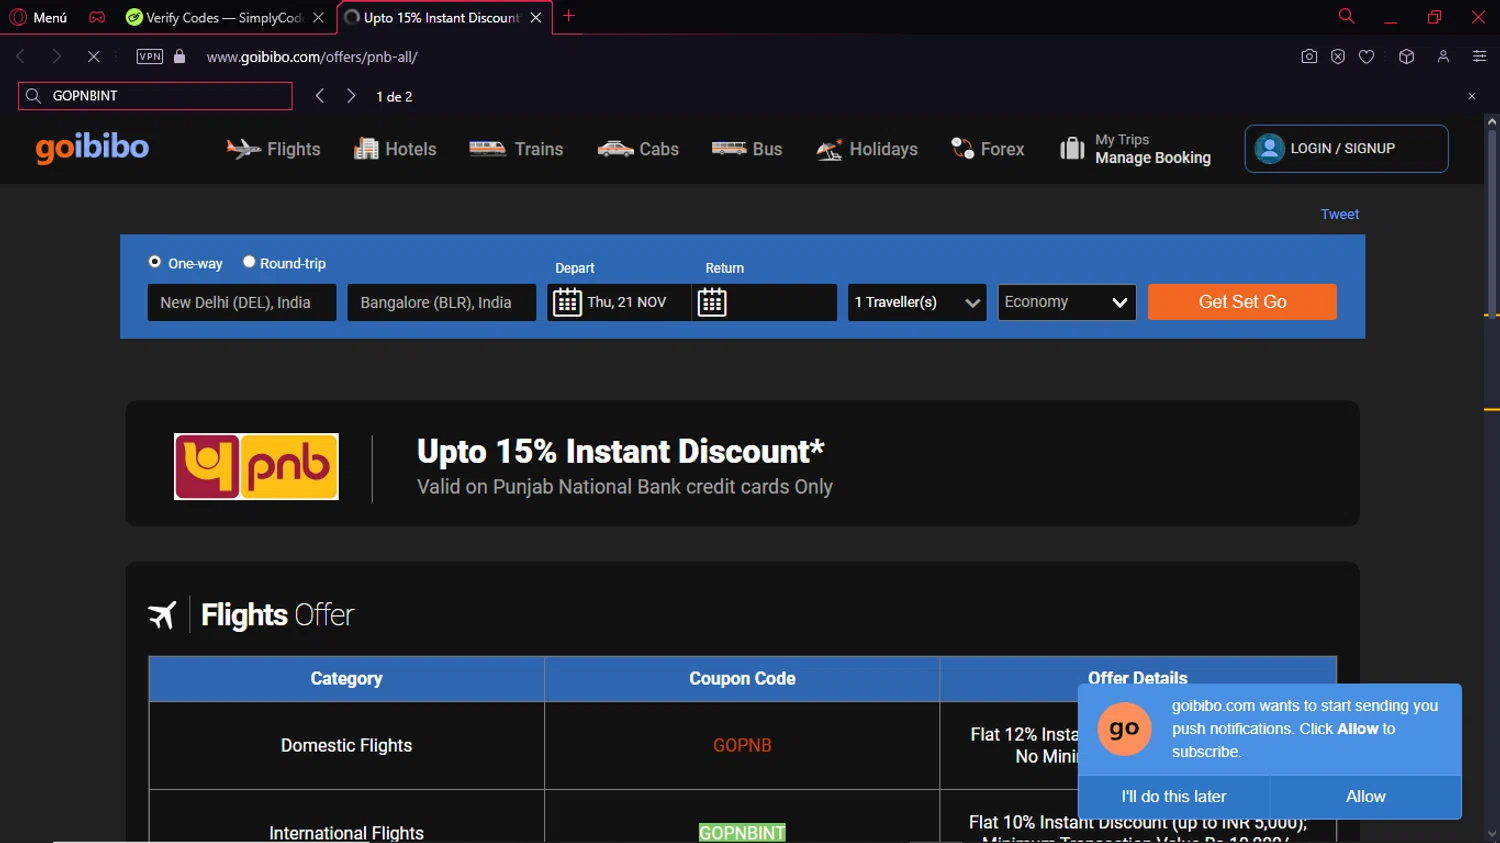Click the Coupon Code column header
Screen dimensions: 1500x843
pyautogui.click(x=742, y=678)
